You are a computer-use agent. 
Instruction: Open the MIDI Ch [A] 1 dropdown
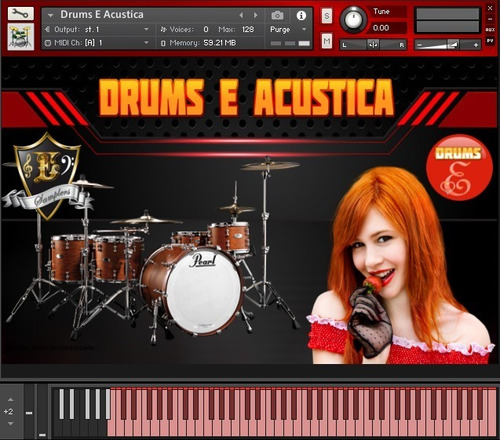(97, 43)
